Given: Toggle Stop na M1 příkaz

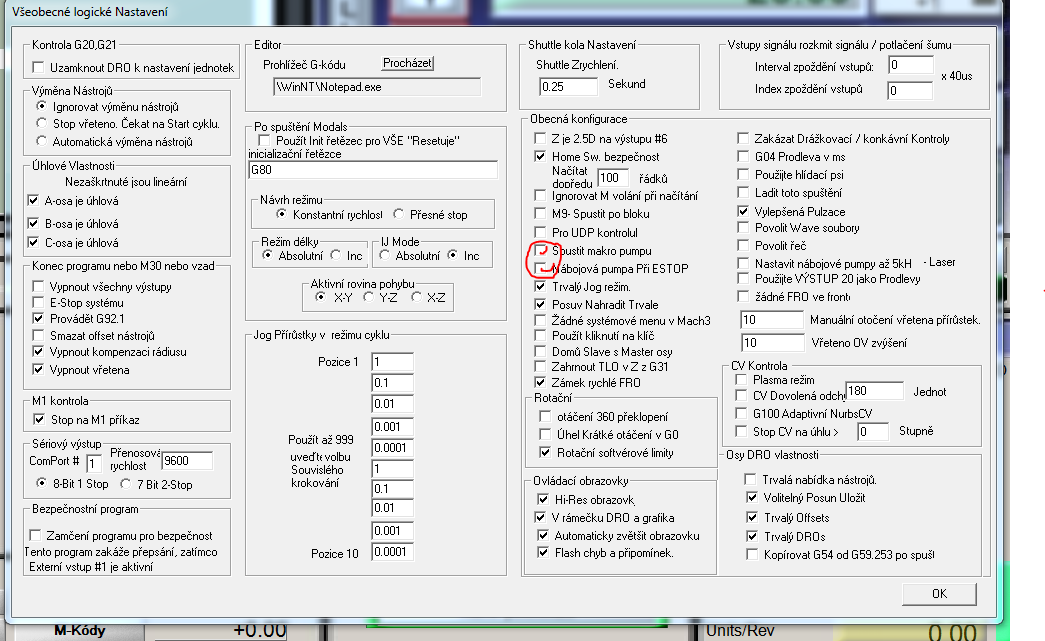Looking at the screenshot, I should [x=40, y=420].
